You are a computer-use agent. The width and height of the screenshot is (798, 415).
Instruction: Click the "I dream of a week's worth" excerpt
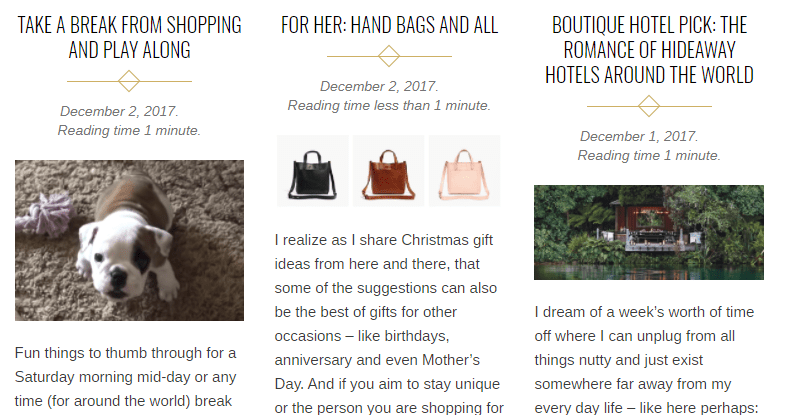pyautogui.click(x=646, y=360)
